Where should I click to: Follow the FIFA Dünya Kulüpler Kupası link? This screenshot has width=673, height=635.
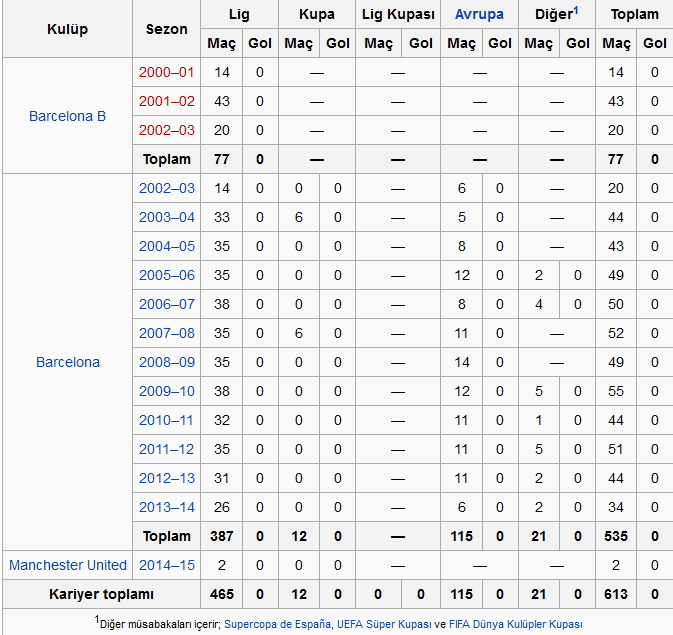[x=515, y=624]
